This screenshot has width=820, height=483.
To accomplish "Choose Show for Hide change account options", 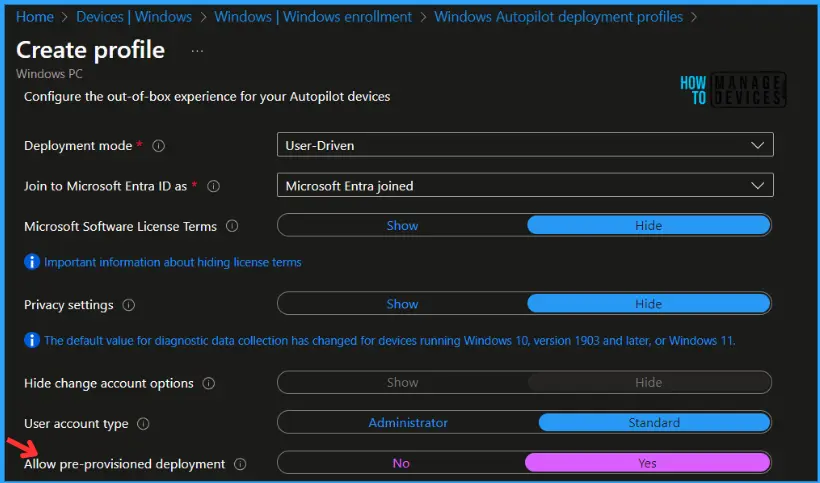I will coord(402,382).
